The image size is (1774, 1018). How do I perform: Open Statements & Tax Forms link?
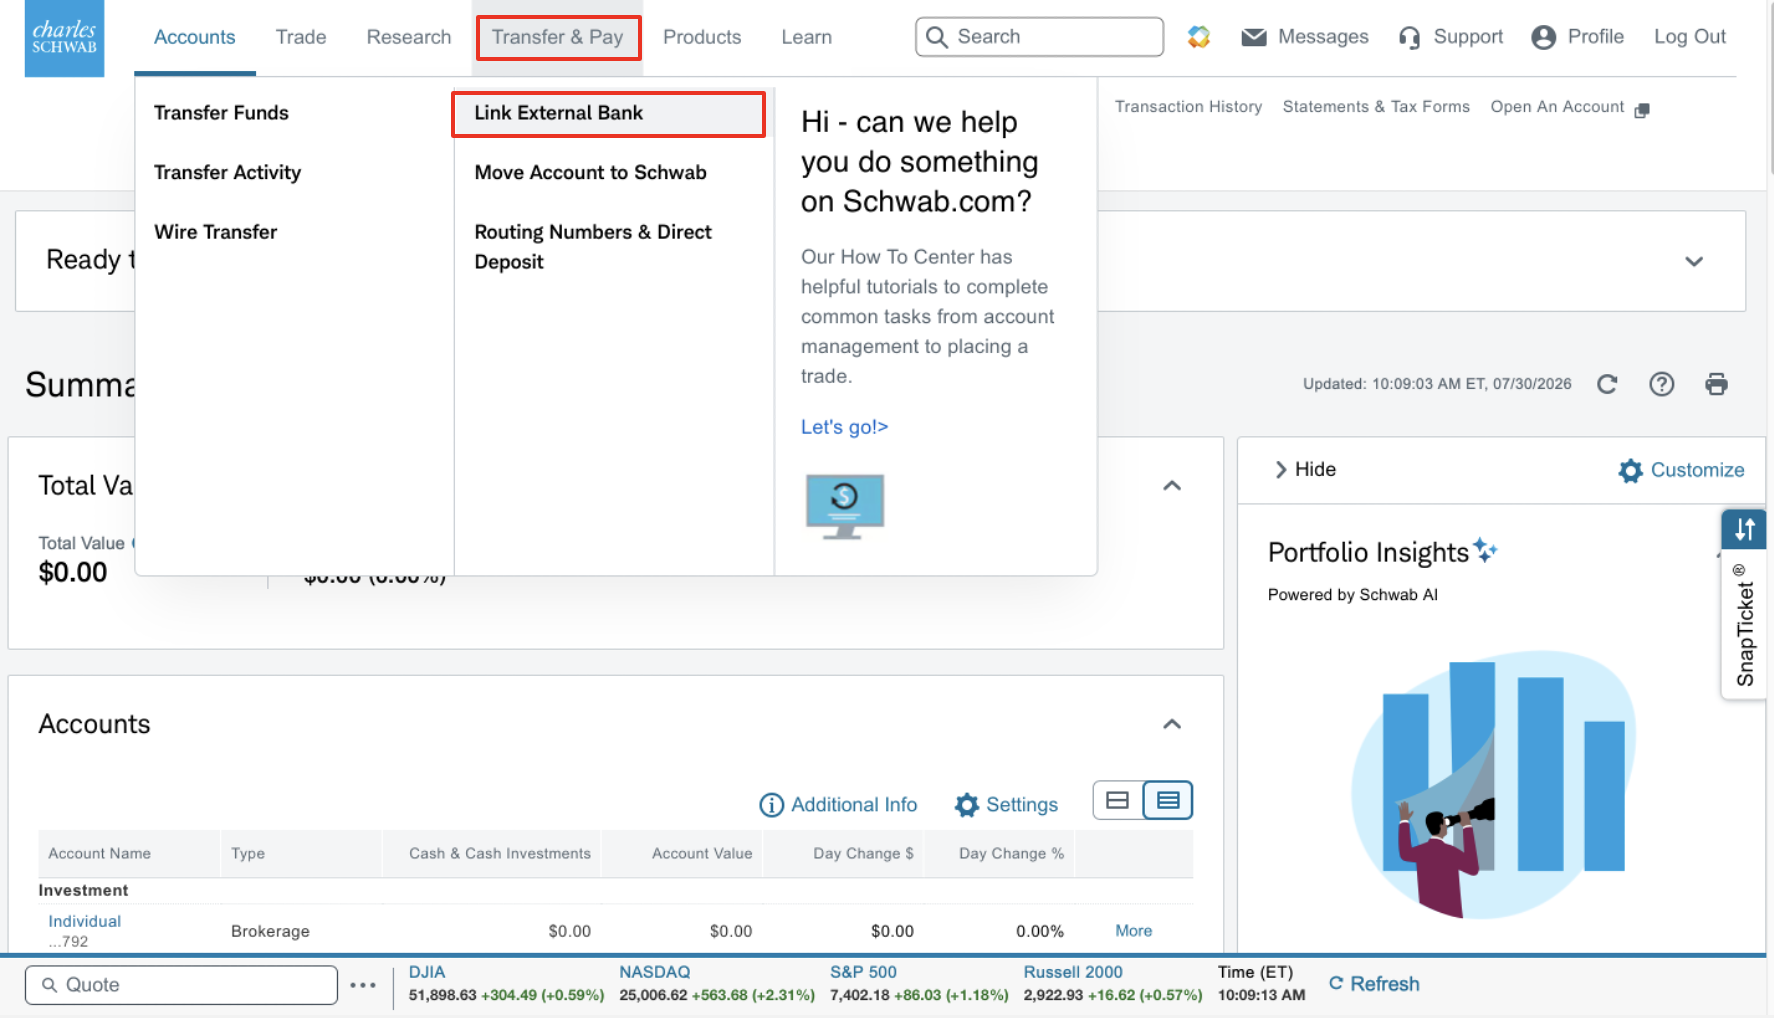(1376, 107)
